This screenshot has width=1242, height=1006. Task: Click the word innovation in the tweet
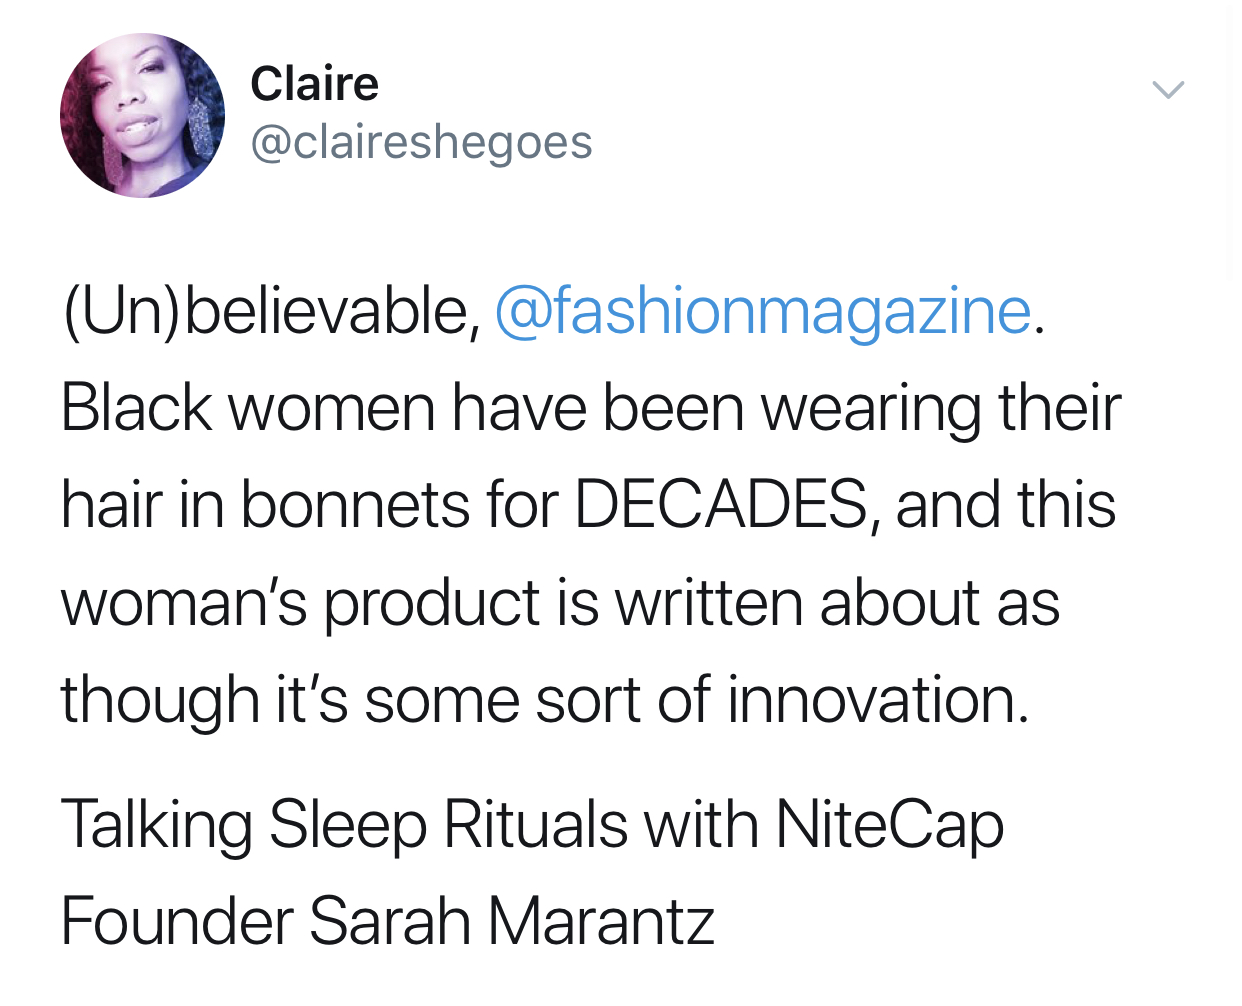coord(876,699)
